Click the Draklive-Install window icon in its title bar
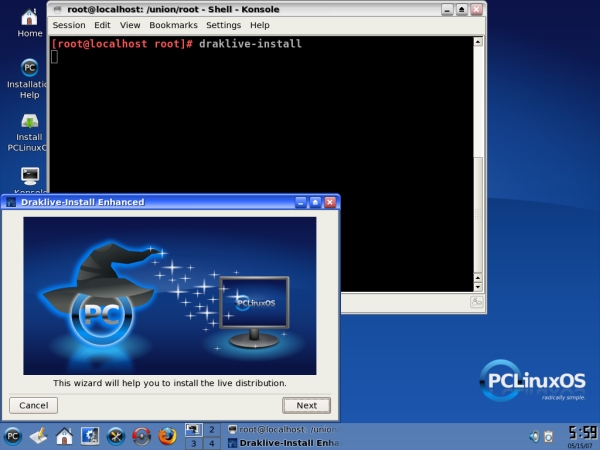The image size is (600, 450). pyautogui.click(x=11, y=202)
